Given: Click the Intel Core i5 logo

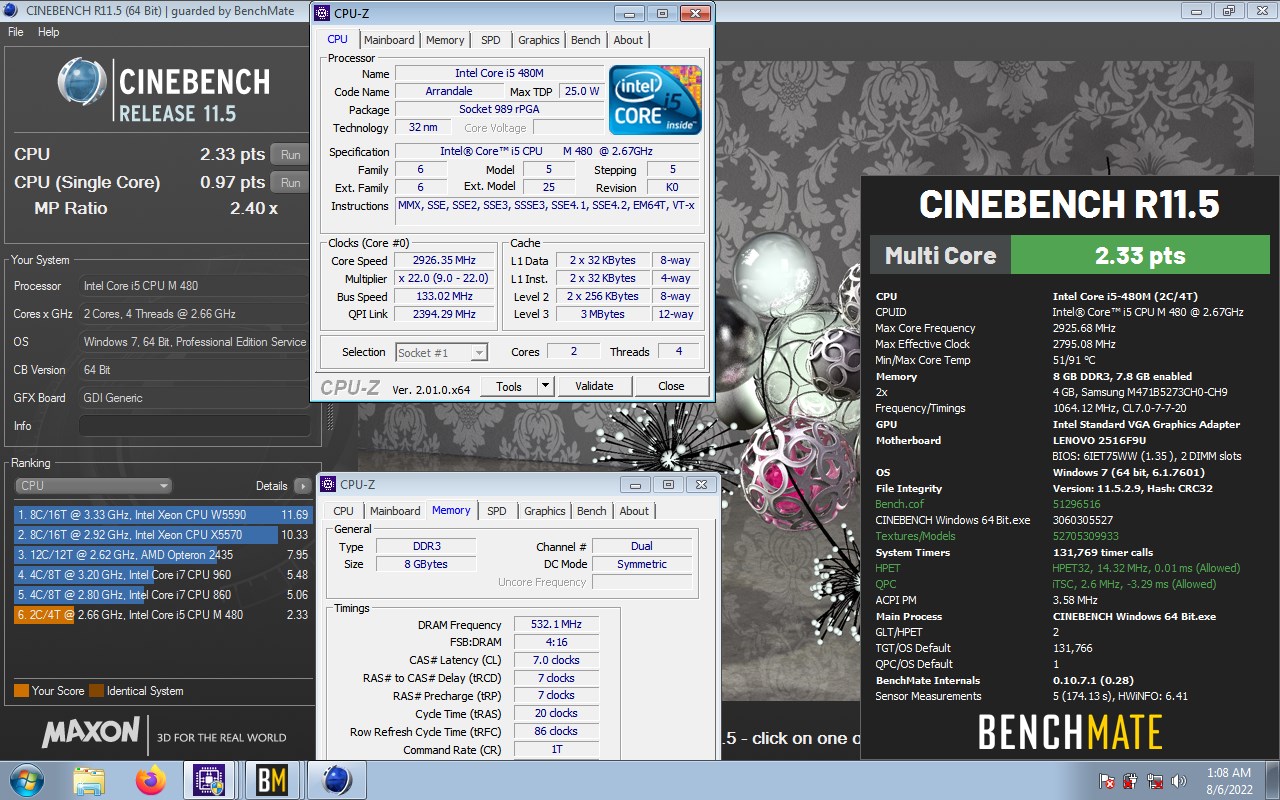Looking at the screenshot, I should [x=656, y=100].
